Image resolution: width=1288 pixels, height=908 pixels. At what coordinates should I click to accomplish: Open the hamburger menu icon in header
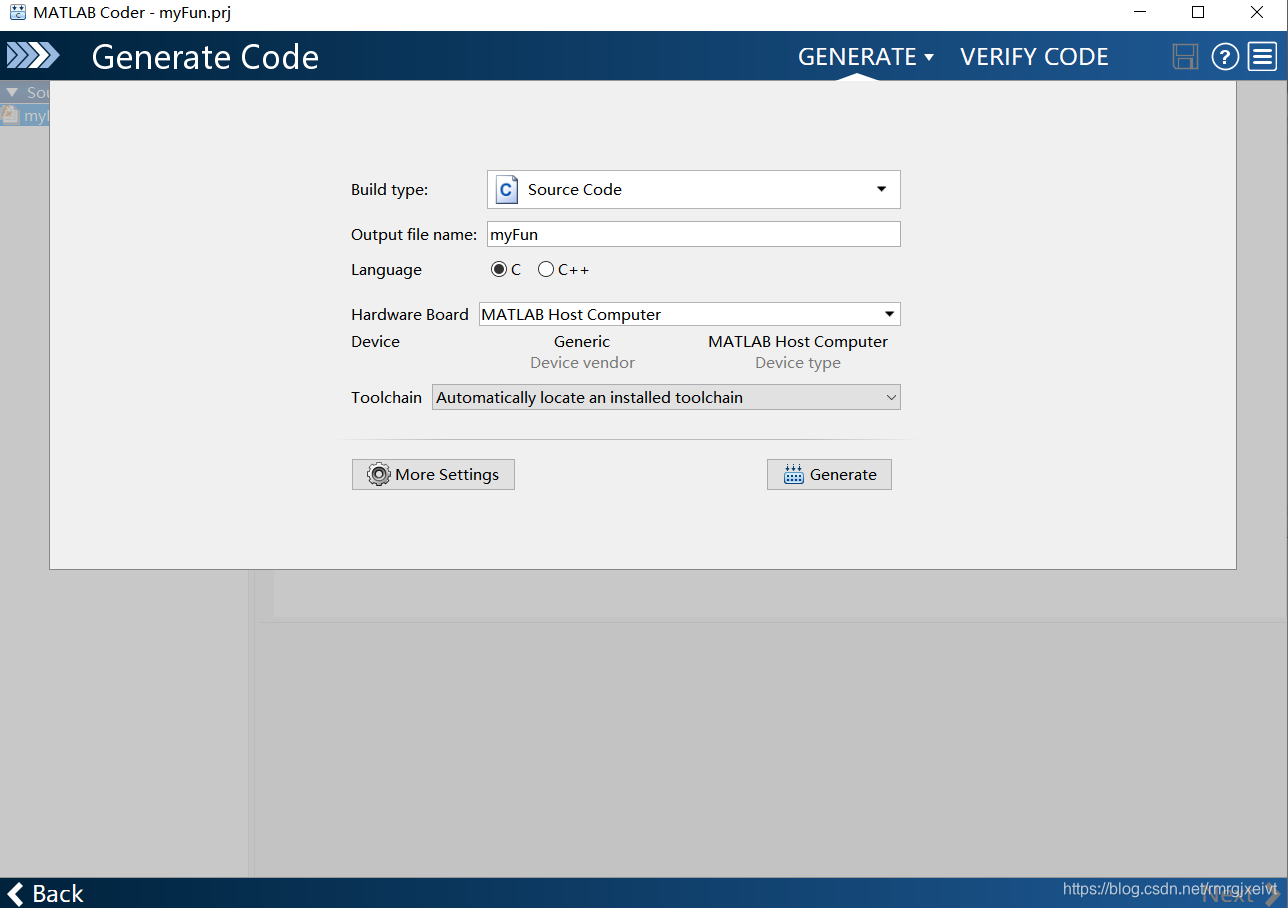click(1263, 57)
